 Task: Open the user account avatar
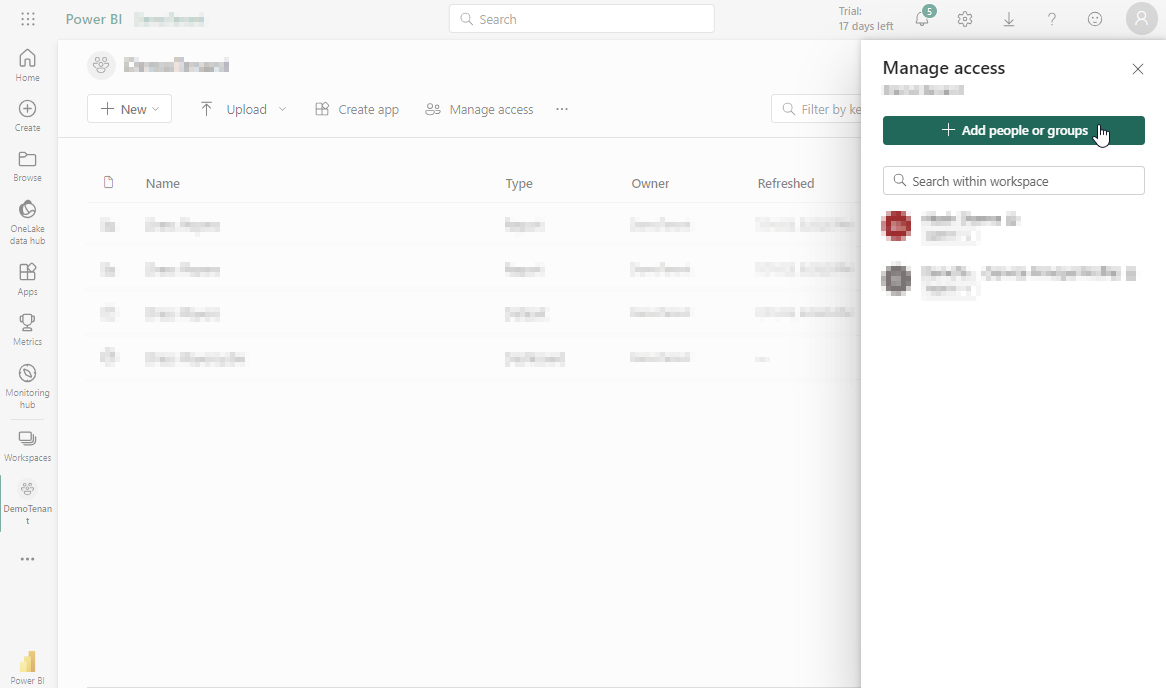point(1141,19)
